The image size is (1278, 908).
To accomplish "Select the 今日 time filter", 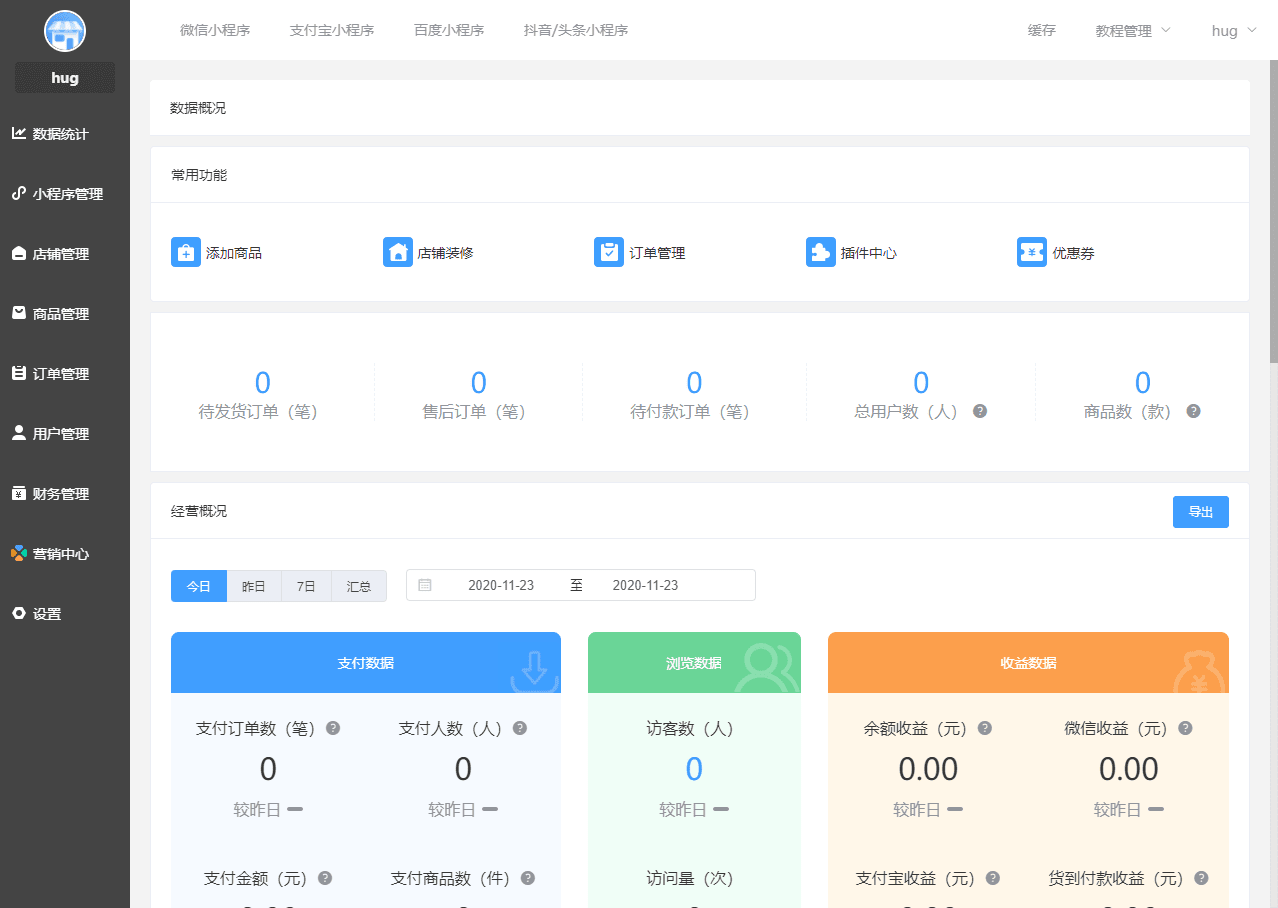I will (199, 586).
